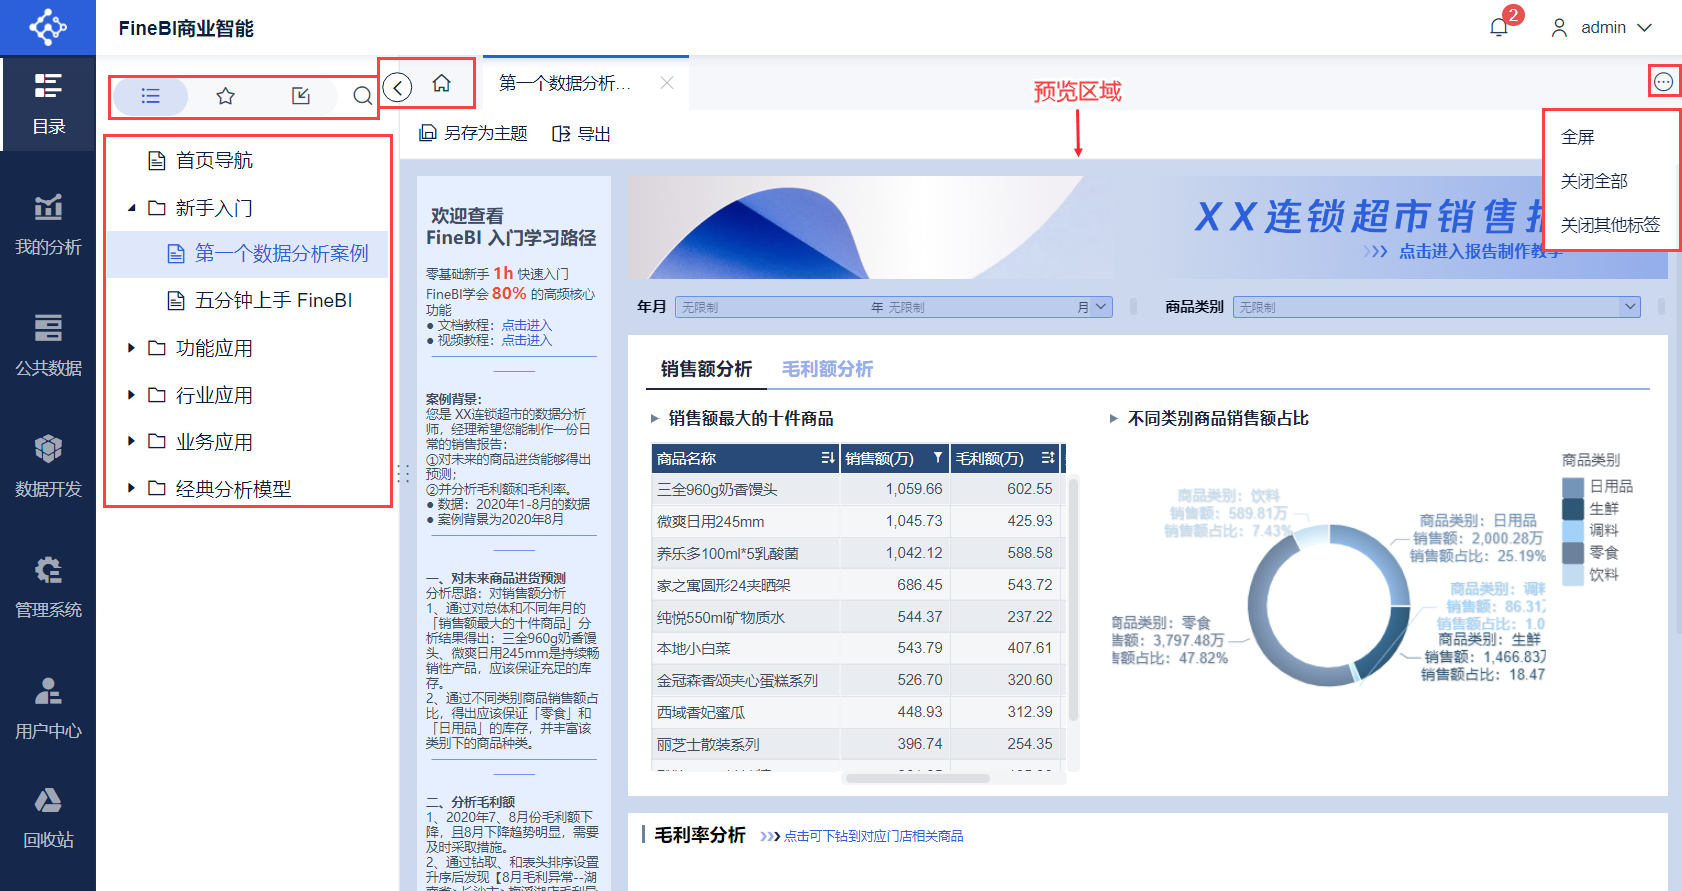This screenshot has width=1682, height=891.
Task: Filter the 销售额(万) column
Action: (938, 458)
